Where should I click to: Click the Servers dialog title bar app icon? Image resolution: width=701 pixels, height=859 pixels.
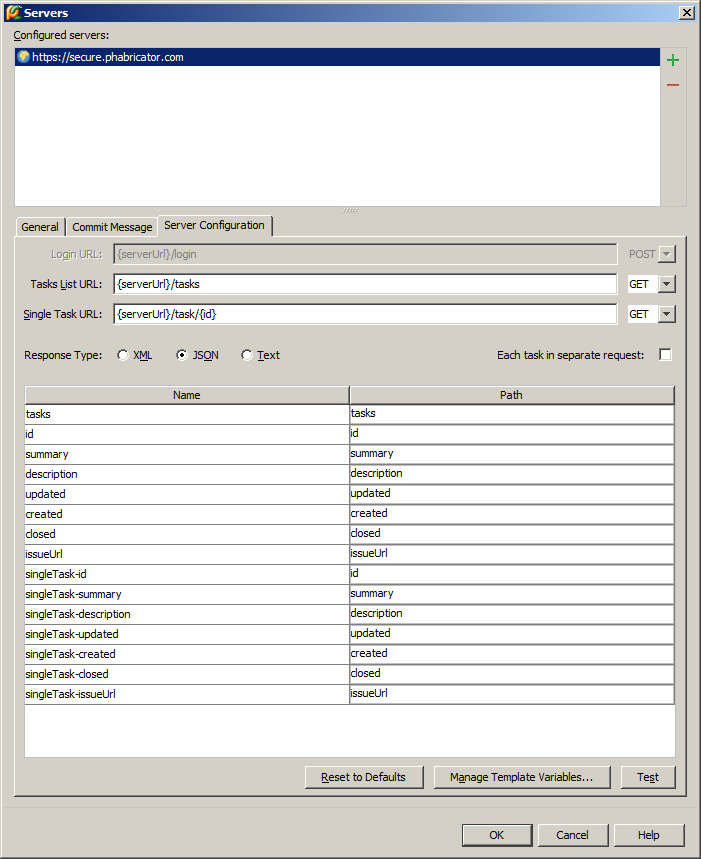pyautogui.click(x=13, y=12)
